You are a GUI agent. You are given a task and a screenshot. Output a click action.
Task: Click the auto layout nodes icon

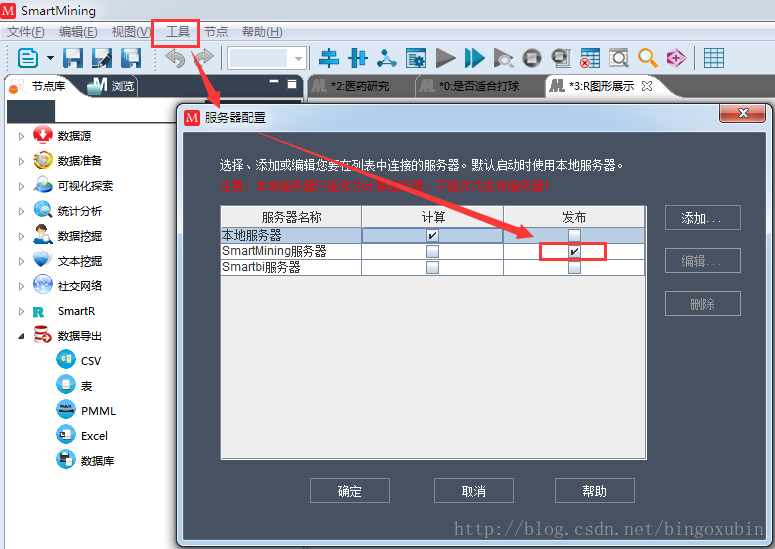tap(387, 58)
